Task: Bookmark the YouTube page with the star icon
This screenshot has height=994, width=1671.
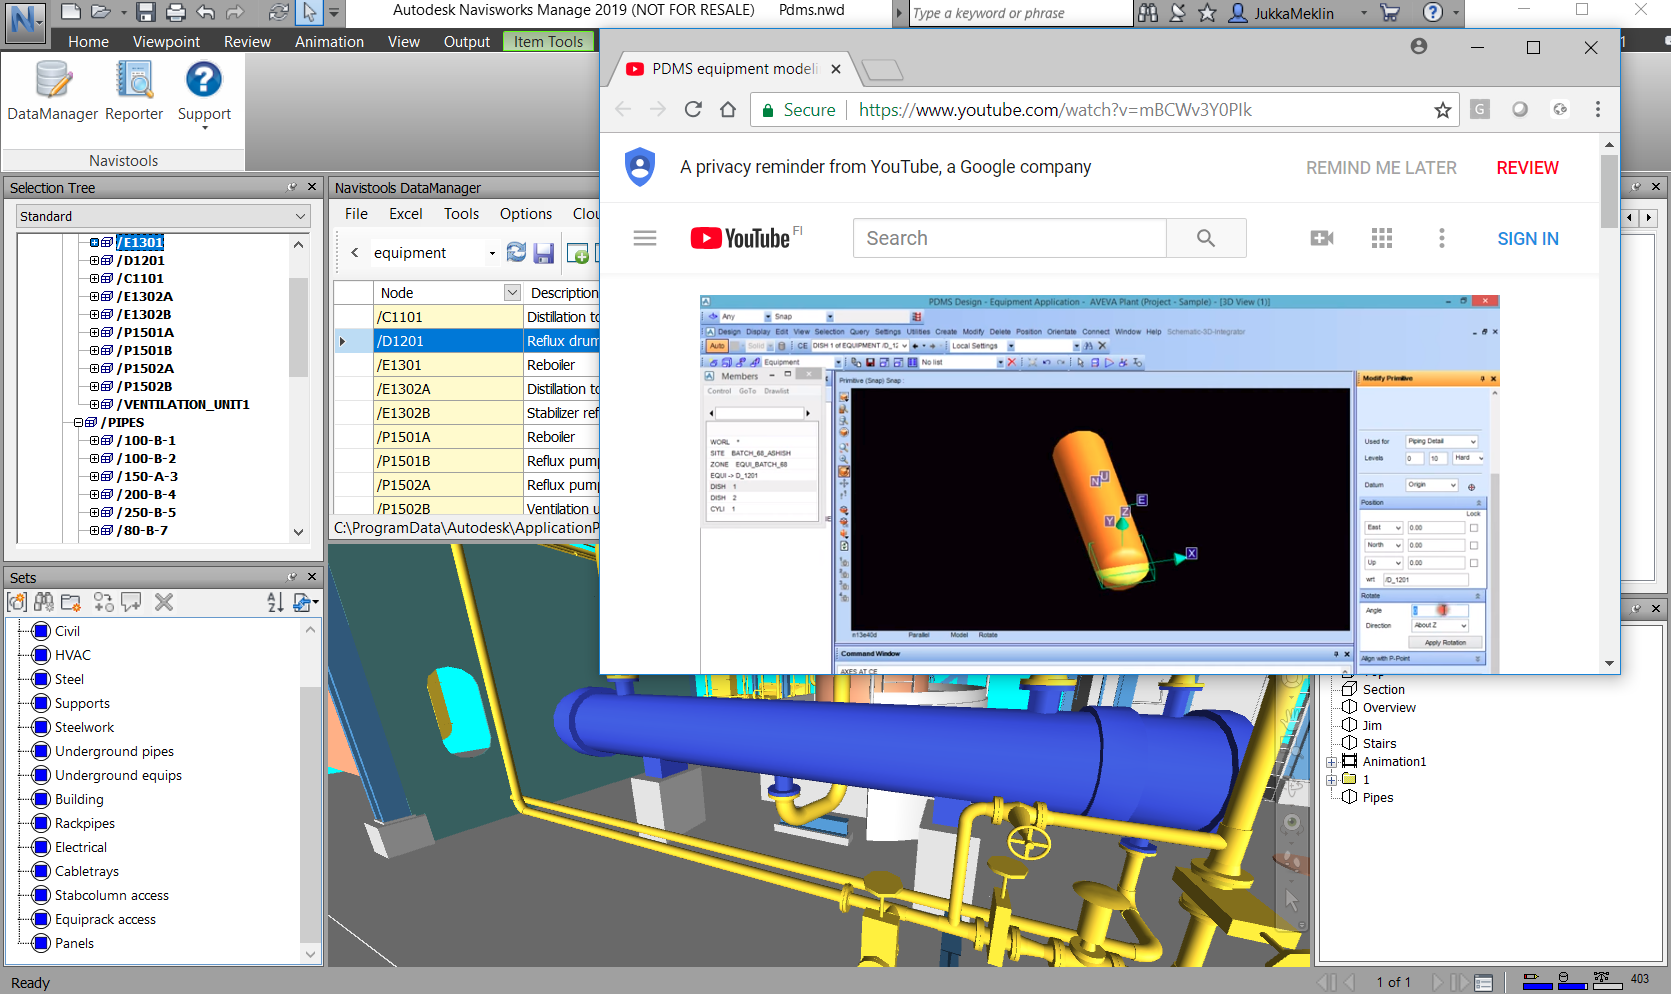Action: (x=1443, y=110)
